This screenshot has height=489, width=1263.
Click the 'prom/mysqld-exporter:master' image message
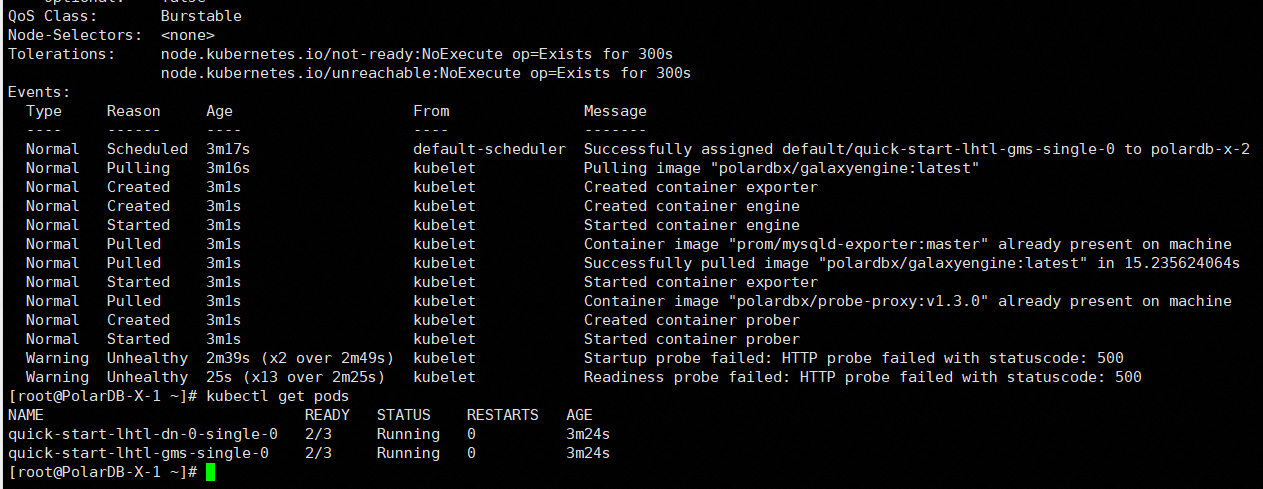click(908, 244)
